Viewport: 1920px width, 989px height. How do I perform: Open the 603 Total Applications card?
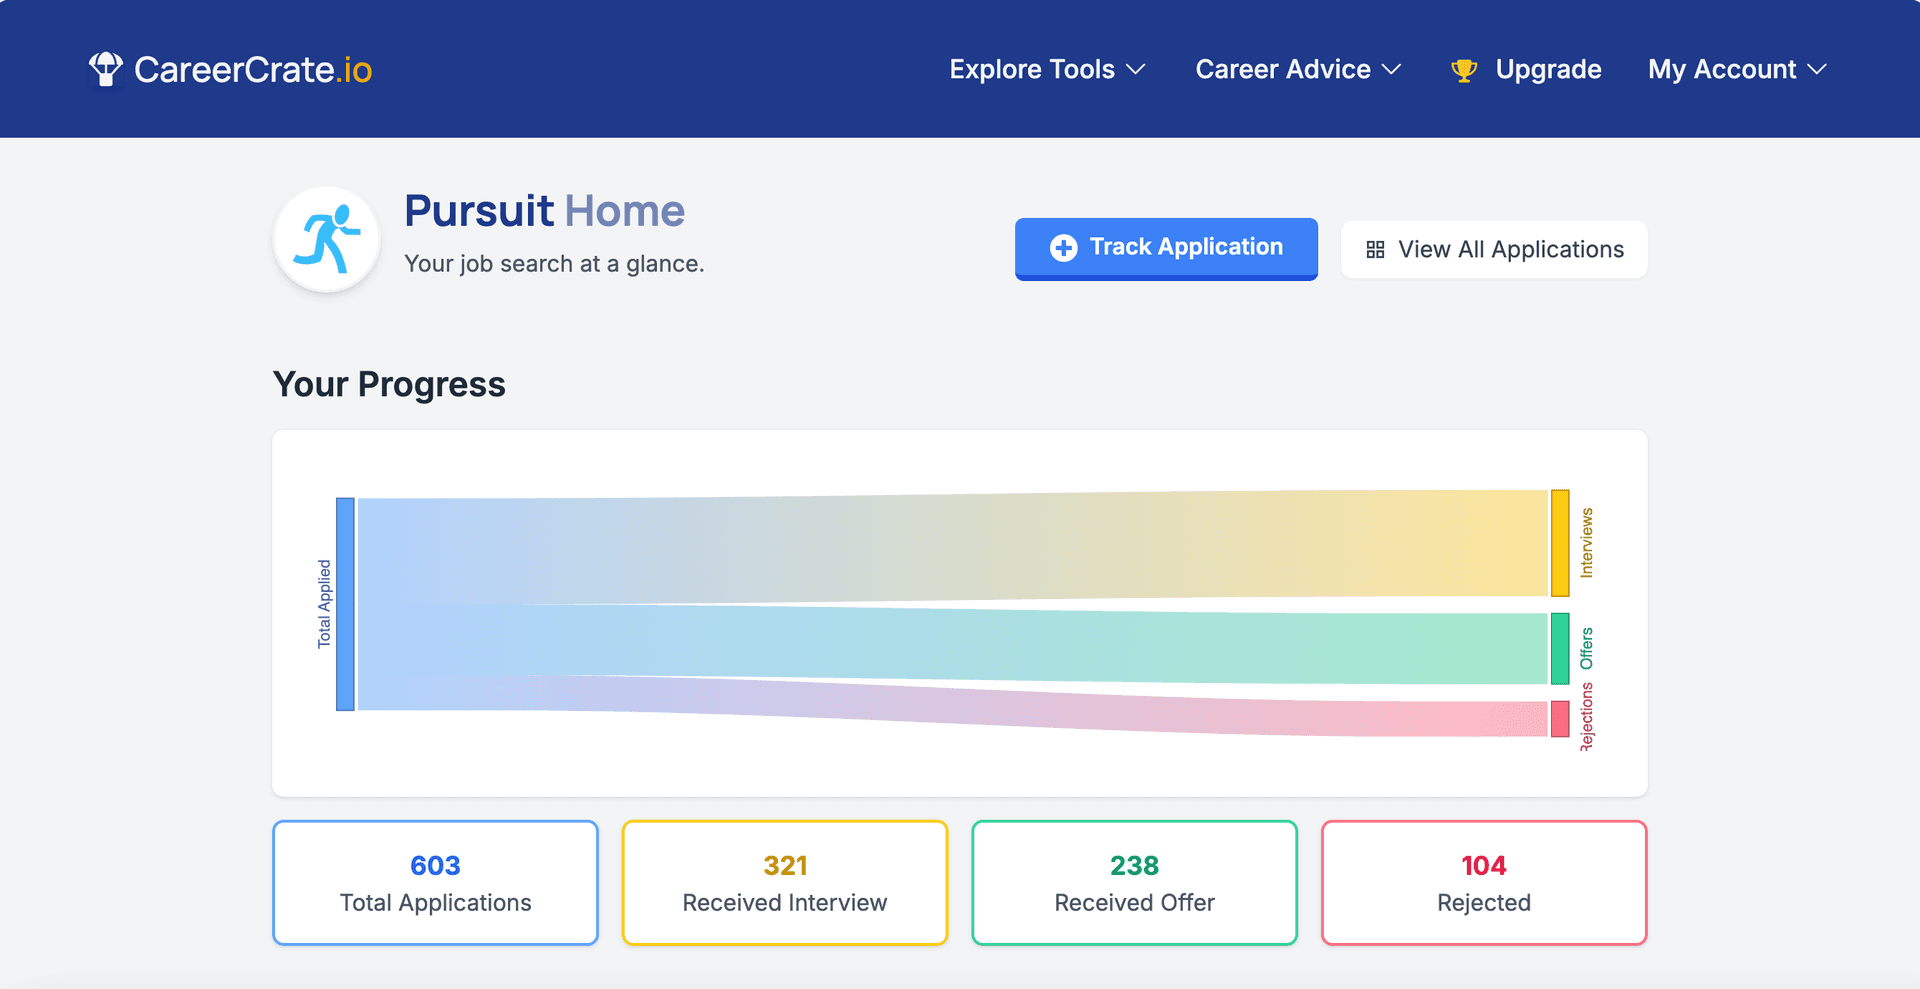435,883
